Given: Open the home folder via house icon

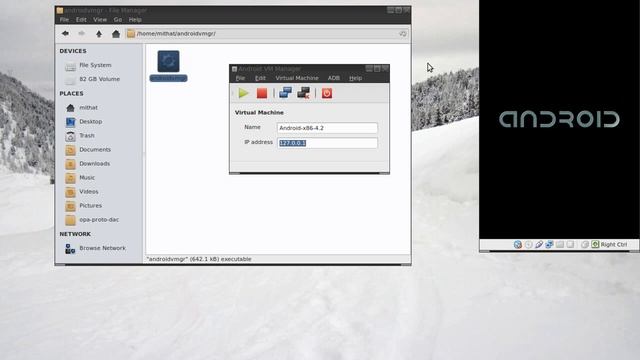Looking at the screenshot, I should (116, 34).
